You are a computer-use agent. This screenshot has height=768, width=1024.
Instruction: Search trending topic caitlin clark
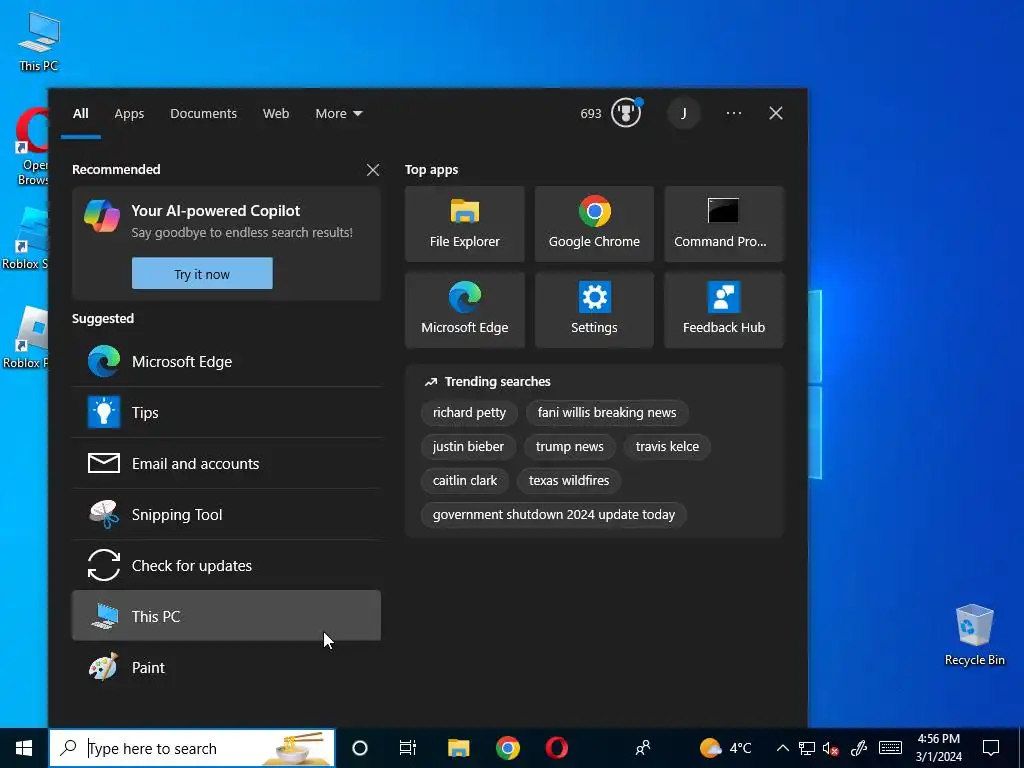[465, 481]
